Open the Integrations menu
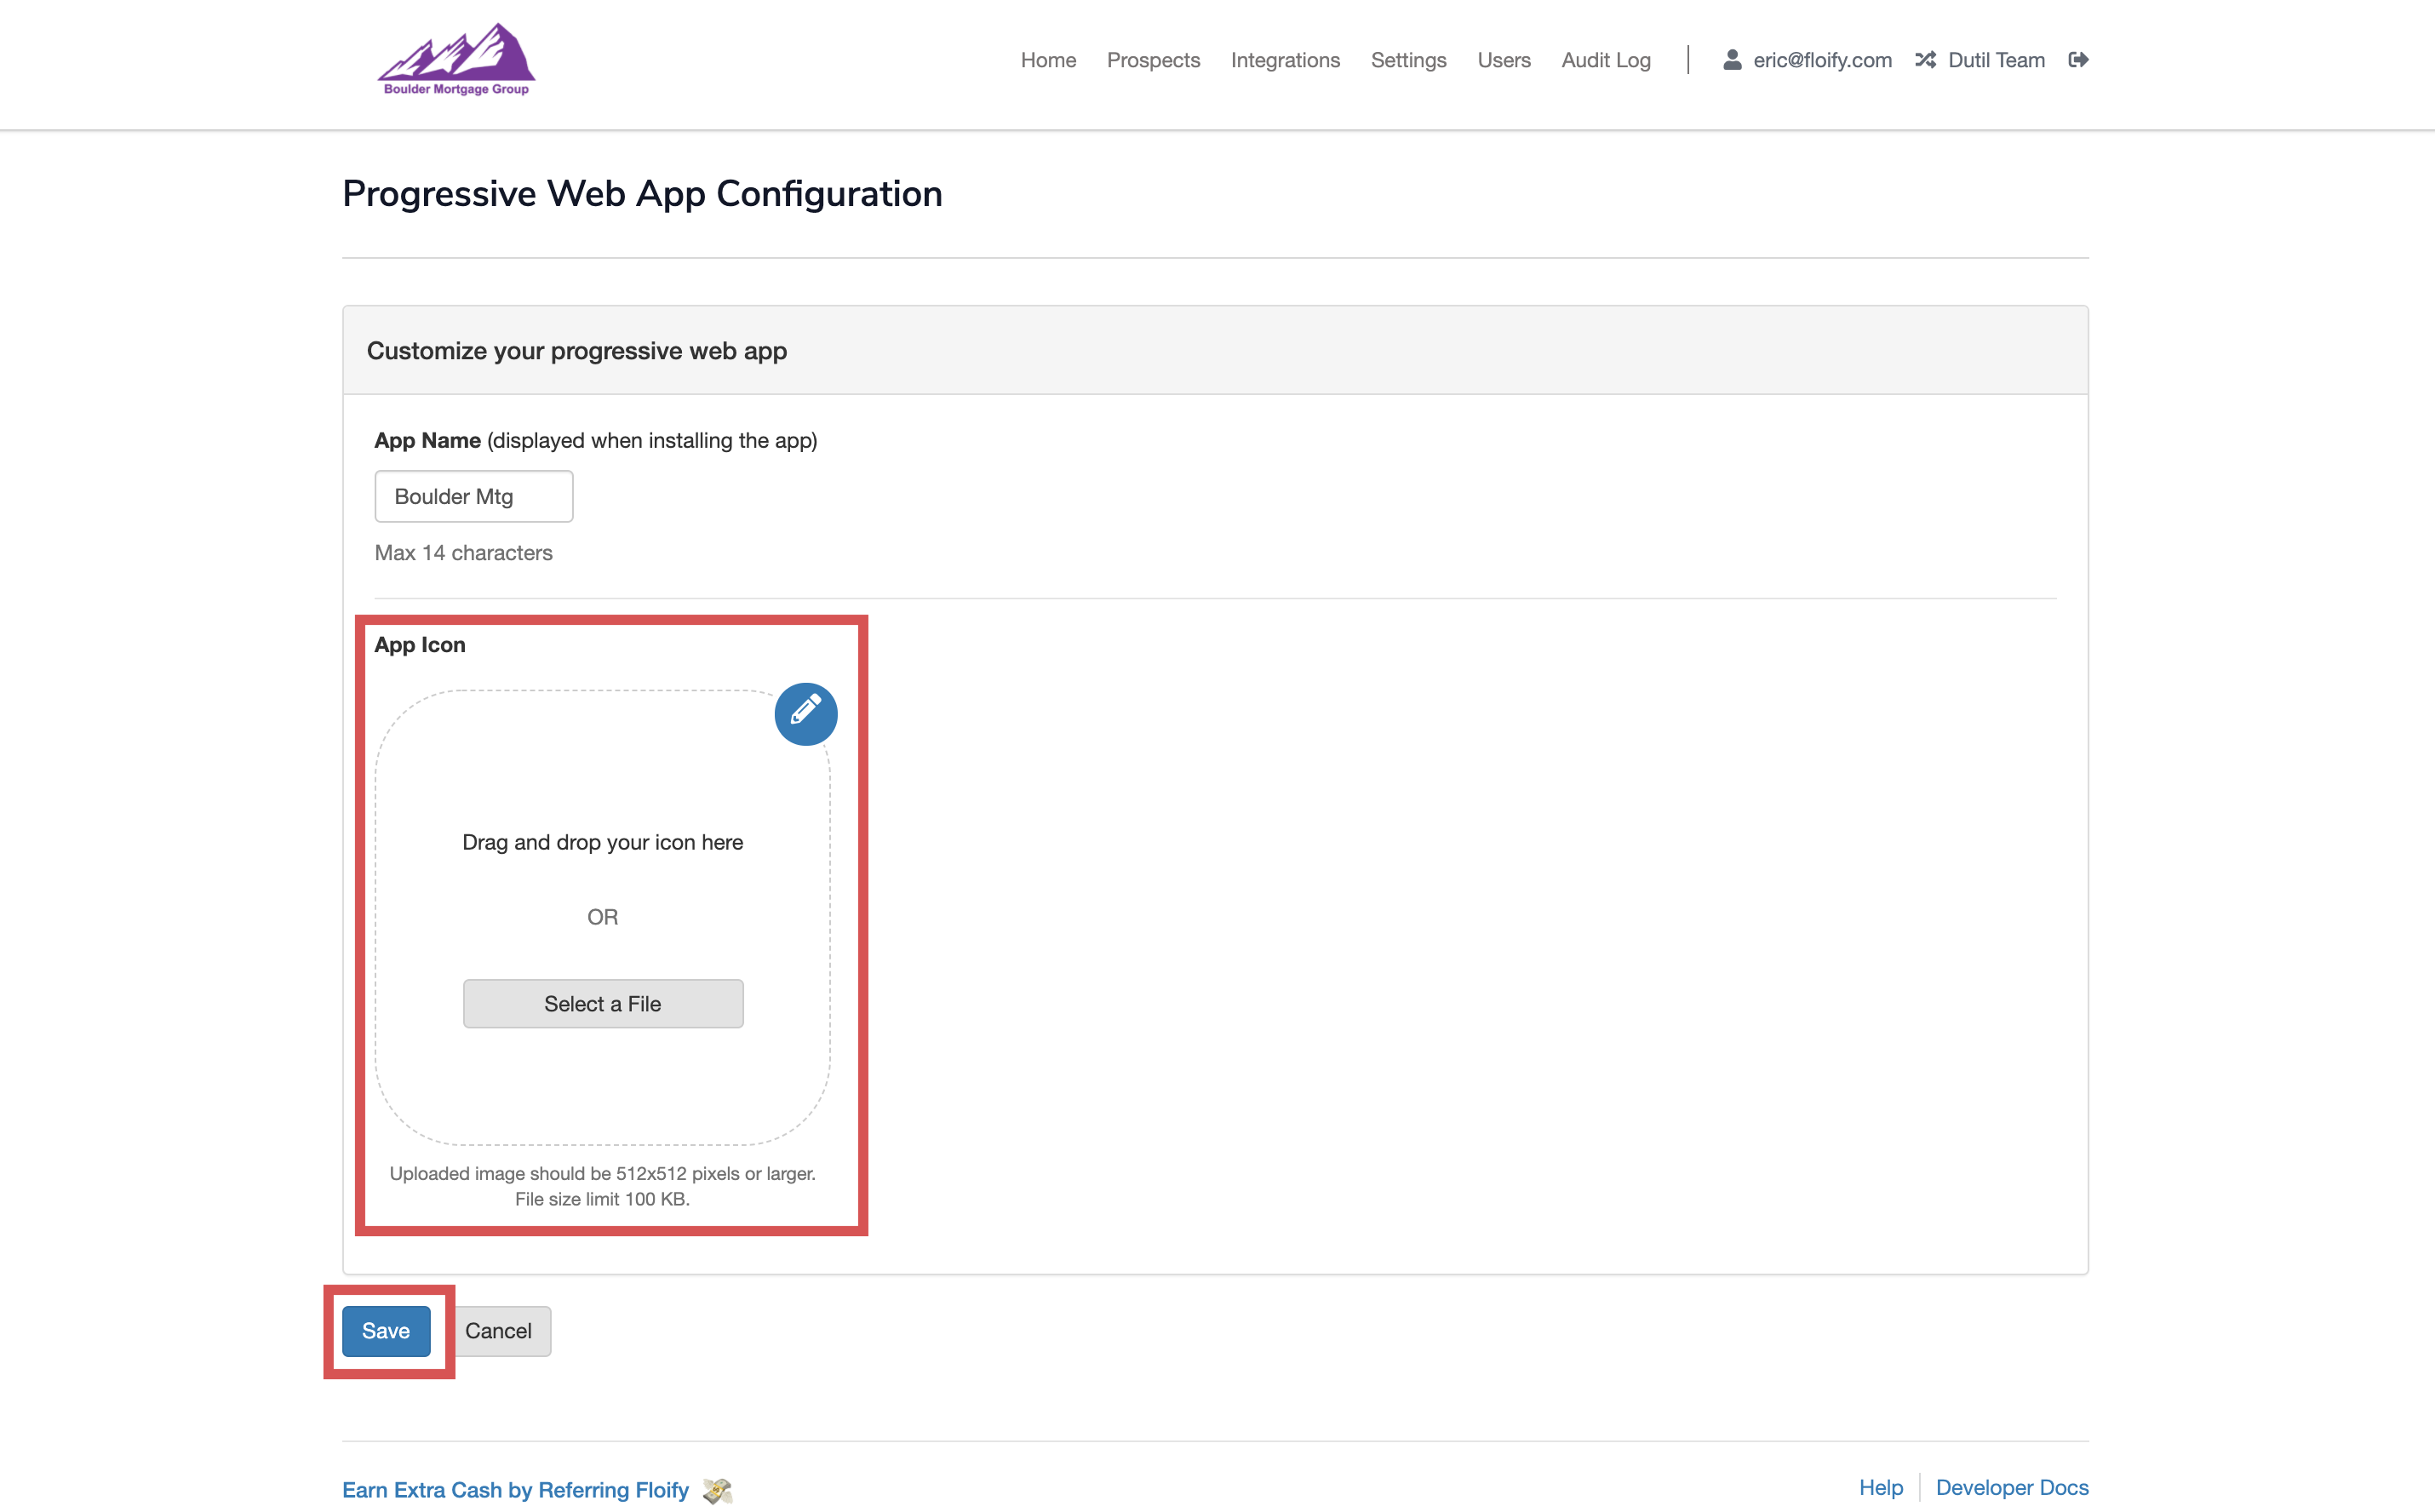2435x1512 pixels. click(1284, 60)
